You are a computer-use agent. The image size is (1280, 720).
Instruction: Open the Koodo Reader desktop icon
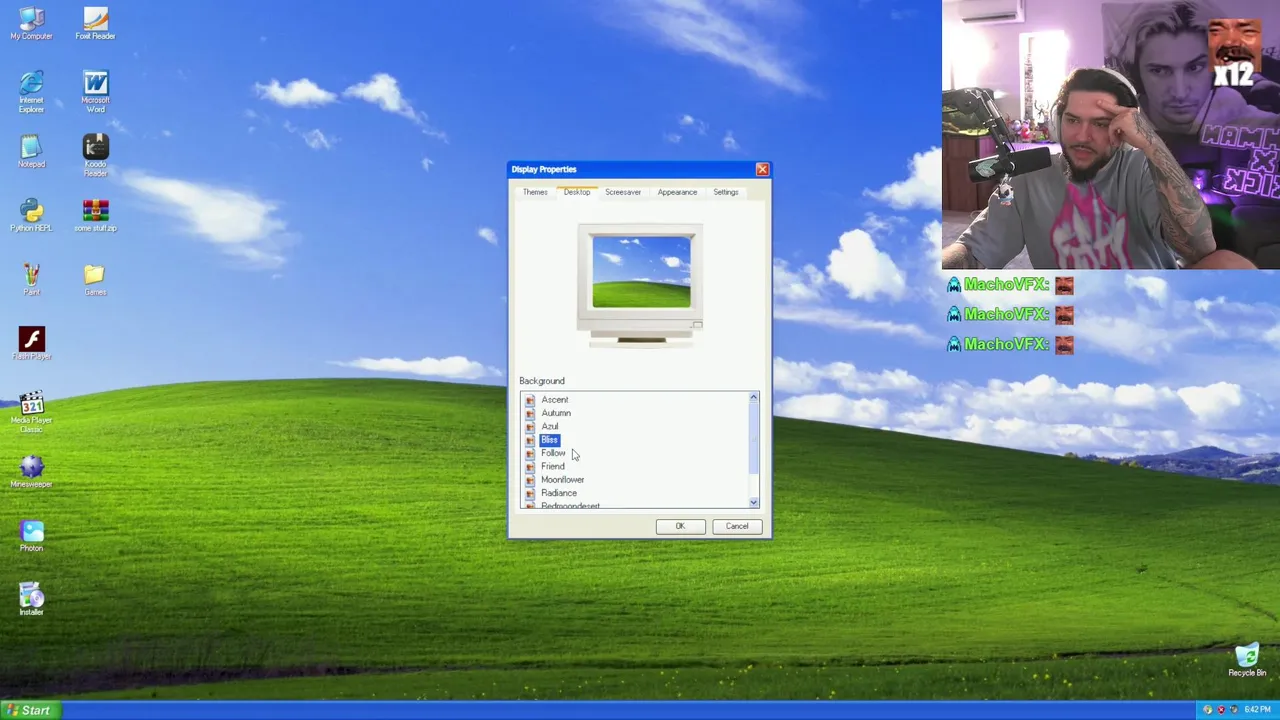(x=95, y=156)
